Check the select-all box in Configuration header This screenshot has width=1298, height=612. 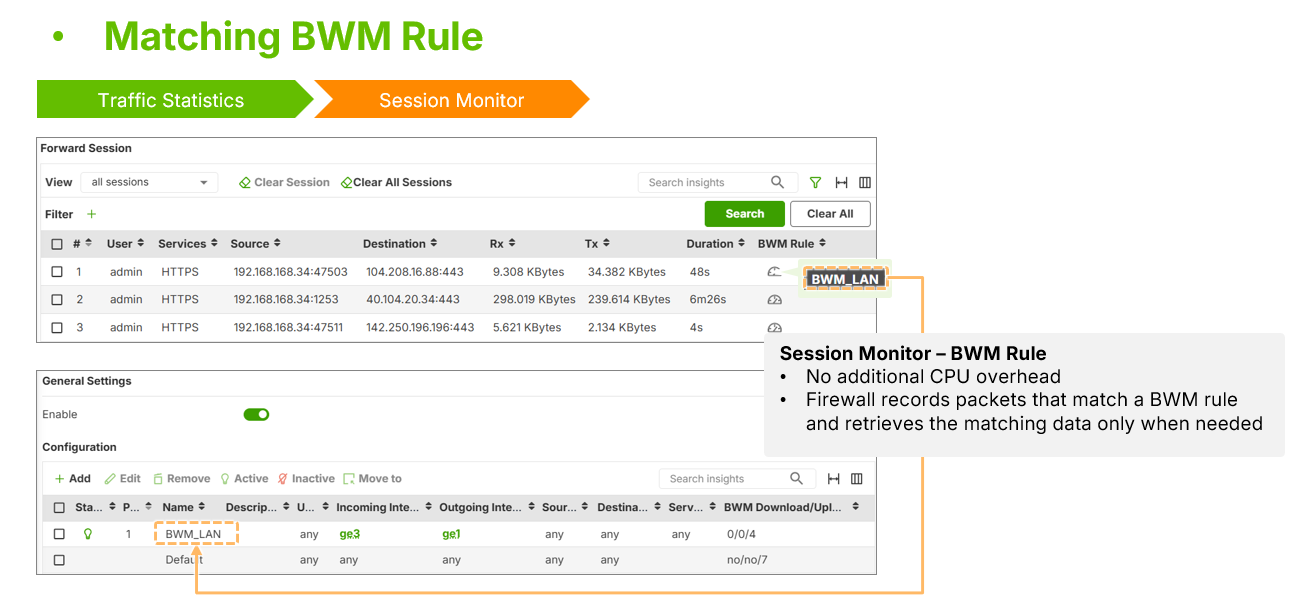(x=59, y=508)
